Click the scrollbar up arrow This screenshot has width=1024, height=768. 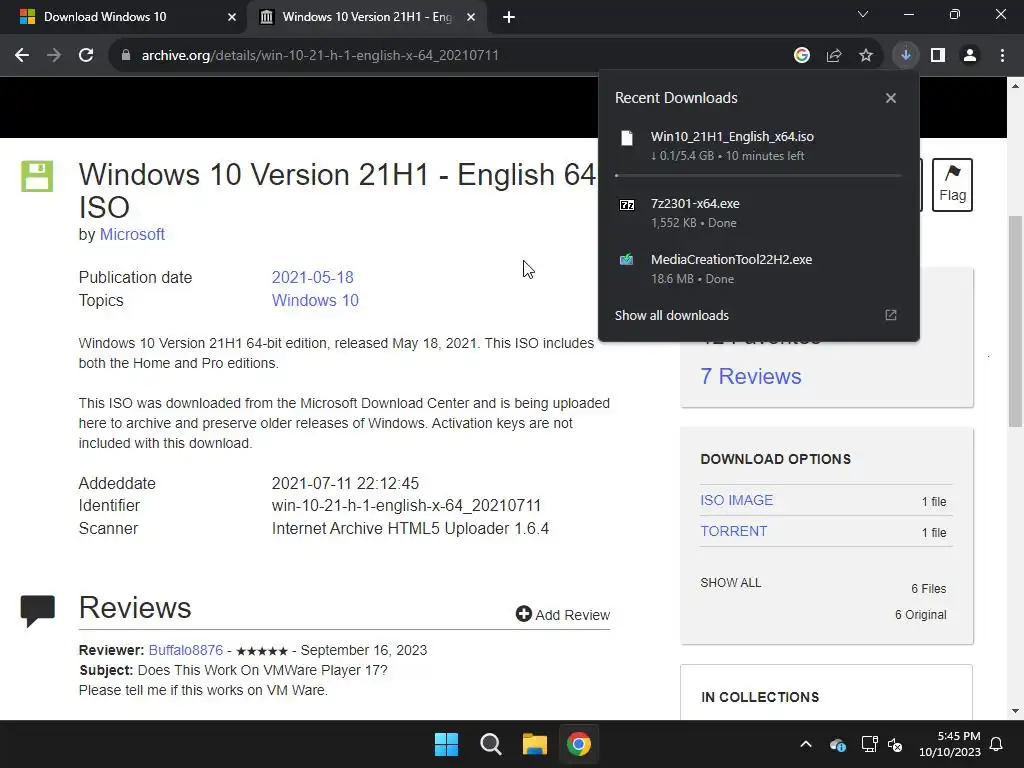(x=1015, y=86)
